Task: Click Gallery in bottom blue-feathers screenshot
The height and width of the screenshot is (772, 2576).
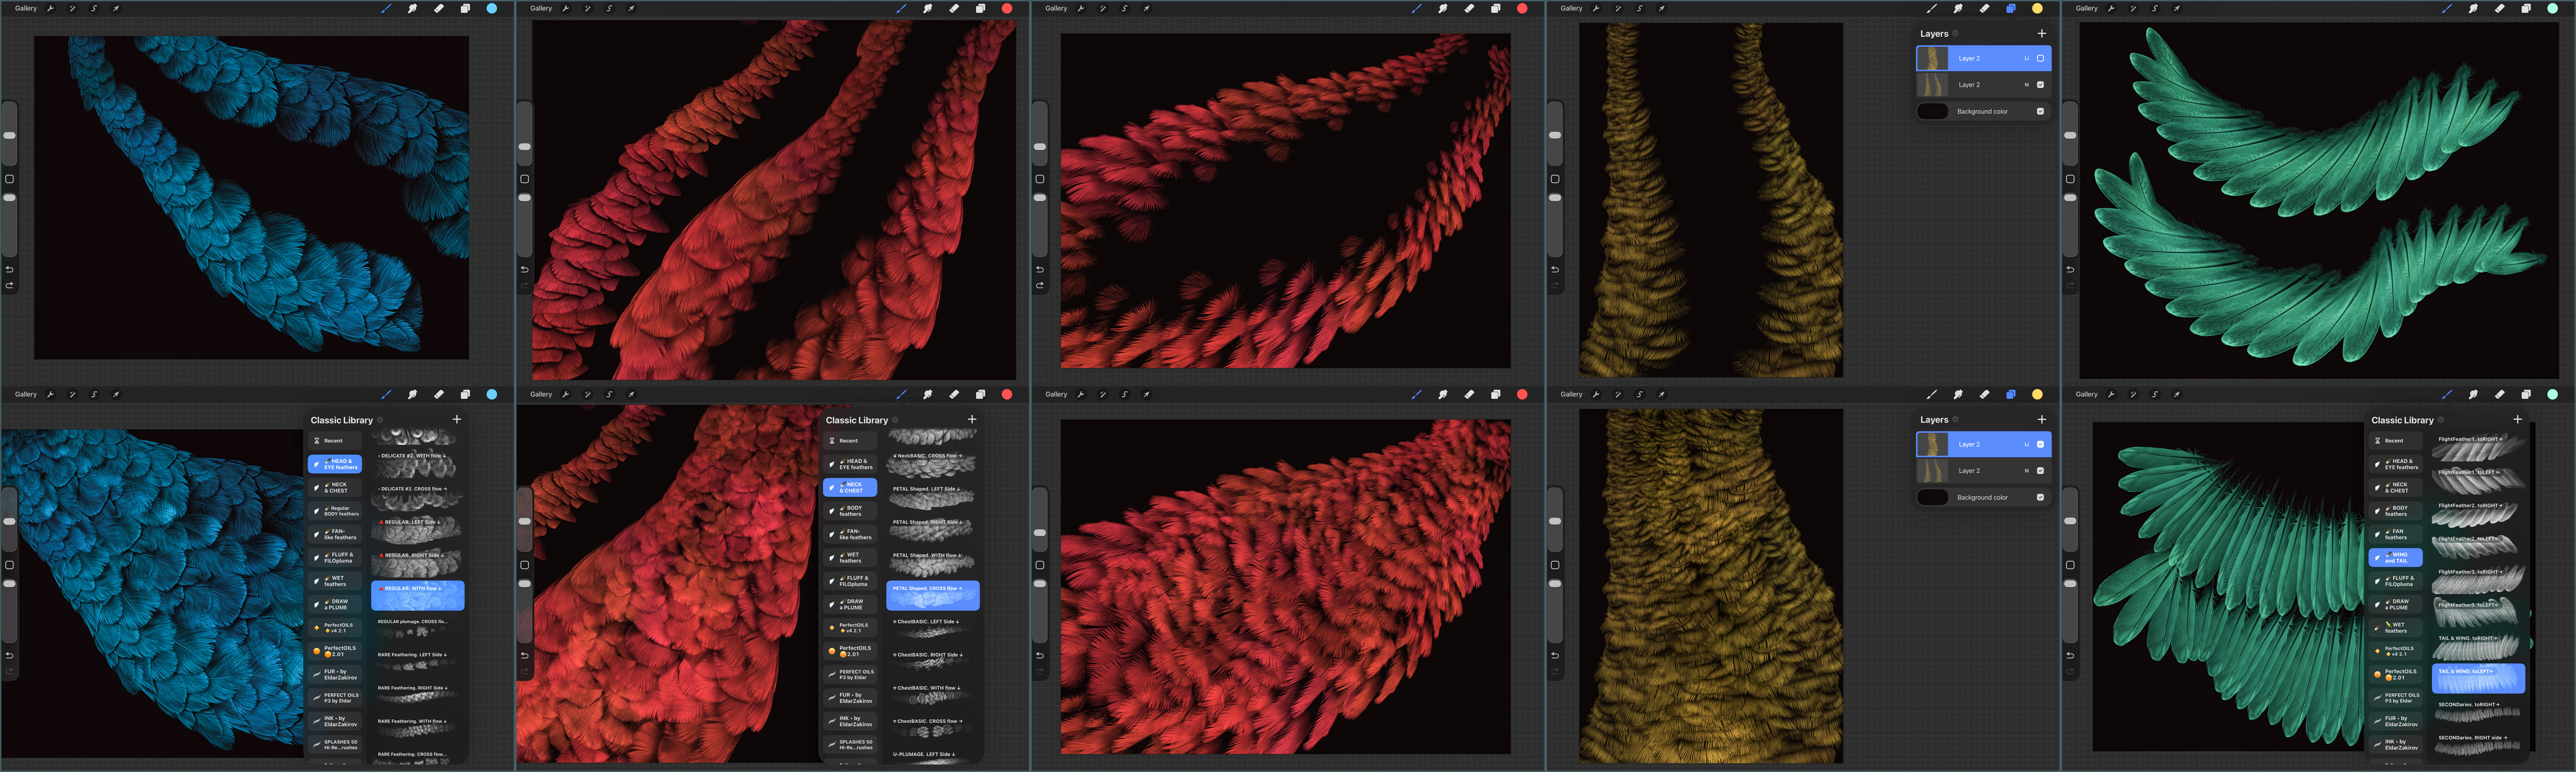Action: click(26, 394)
